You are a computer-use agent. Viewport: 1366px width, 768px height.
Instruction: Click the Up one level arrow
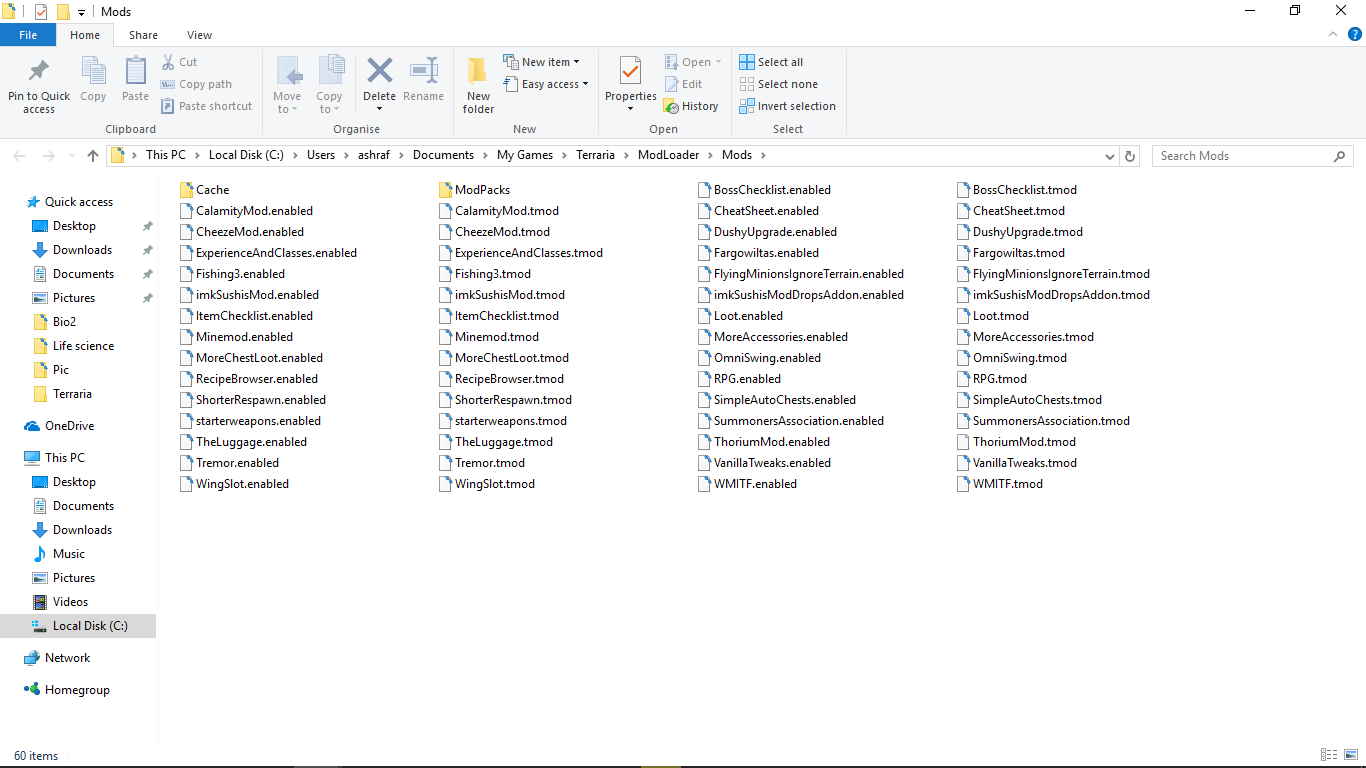tap(93, 156)
